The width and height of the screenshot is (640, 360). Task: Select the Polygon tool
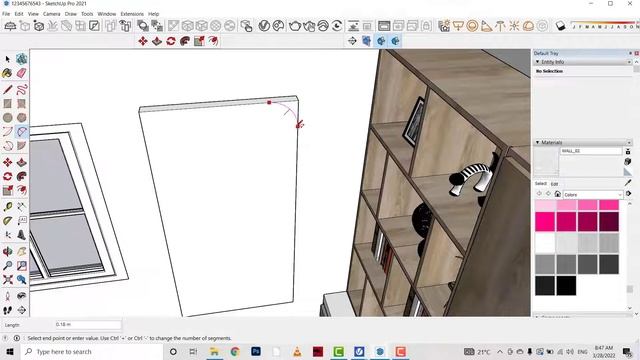click(x=22, y=118)
